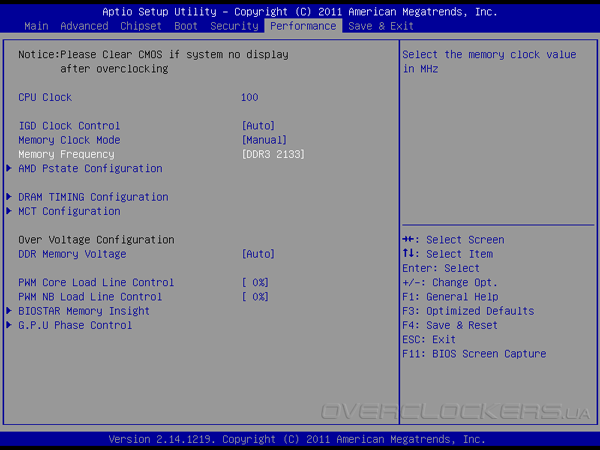The image size is (600, 450).
Task: Click the arrow beside DRAM TIMING Configuration
Action: [9, 197]
